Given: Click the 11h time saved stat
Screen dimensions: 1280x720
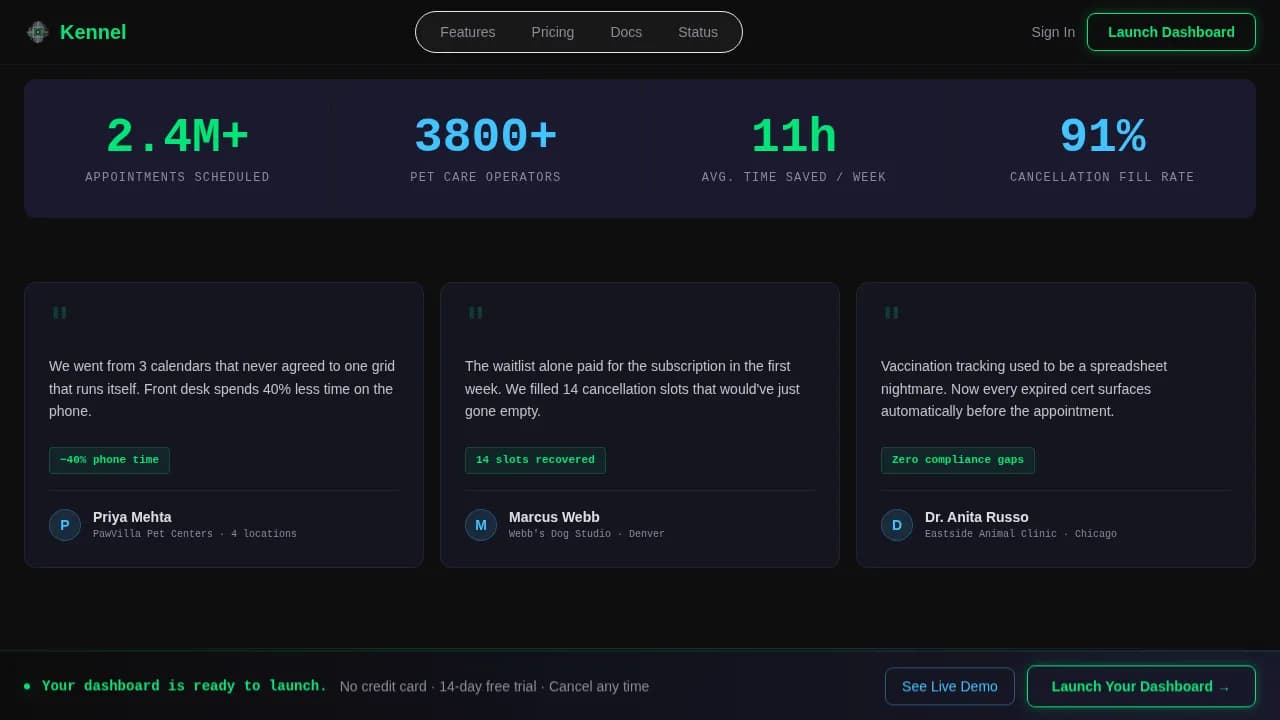Looking at the screenshot, I should 794,137.
